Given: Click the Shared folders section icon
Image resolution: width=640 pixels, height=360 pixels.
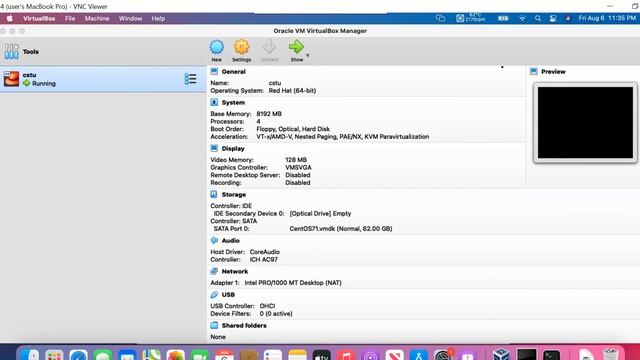Looking at the screenshot, I should [214, 325].
